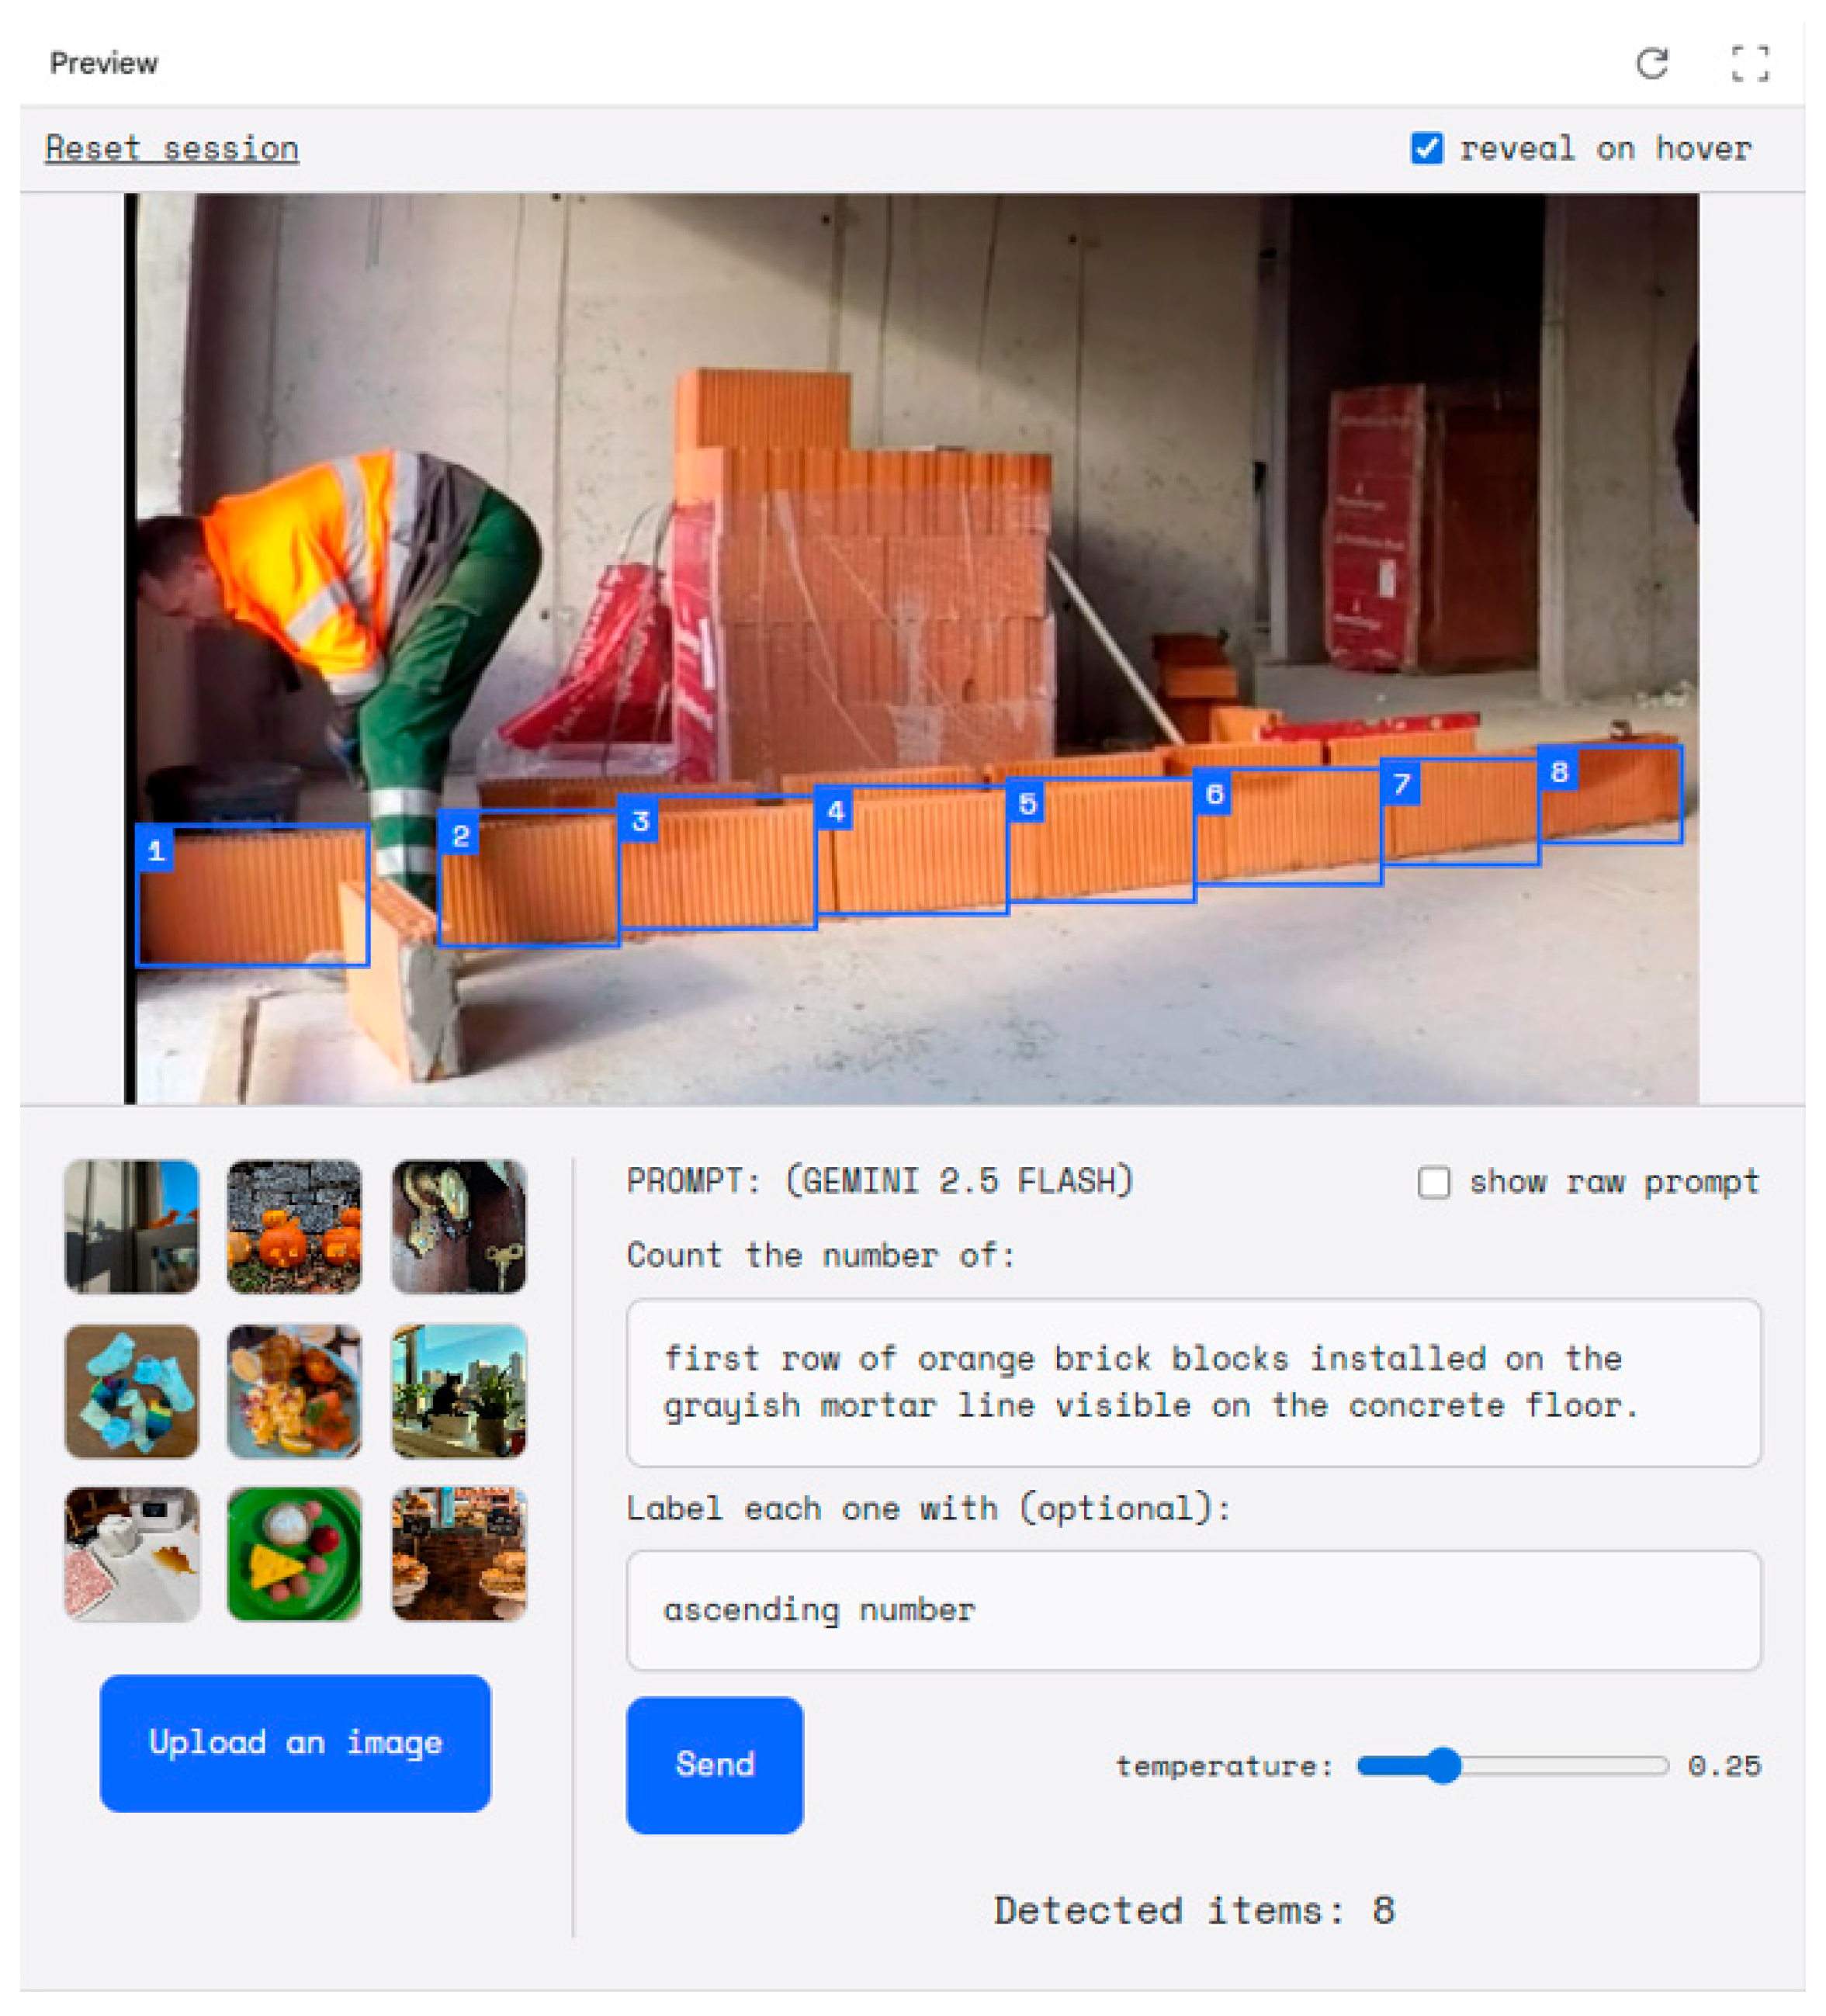Click bounding box label 1 on image
1826x2016 pixels.
[156, 850]
